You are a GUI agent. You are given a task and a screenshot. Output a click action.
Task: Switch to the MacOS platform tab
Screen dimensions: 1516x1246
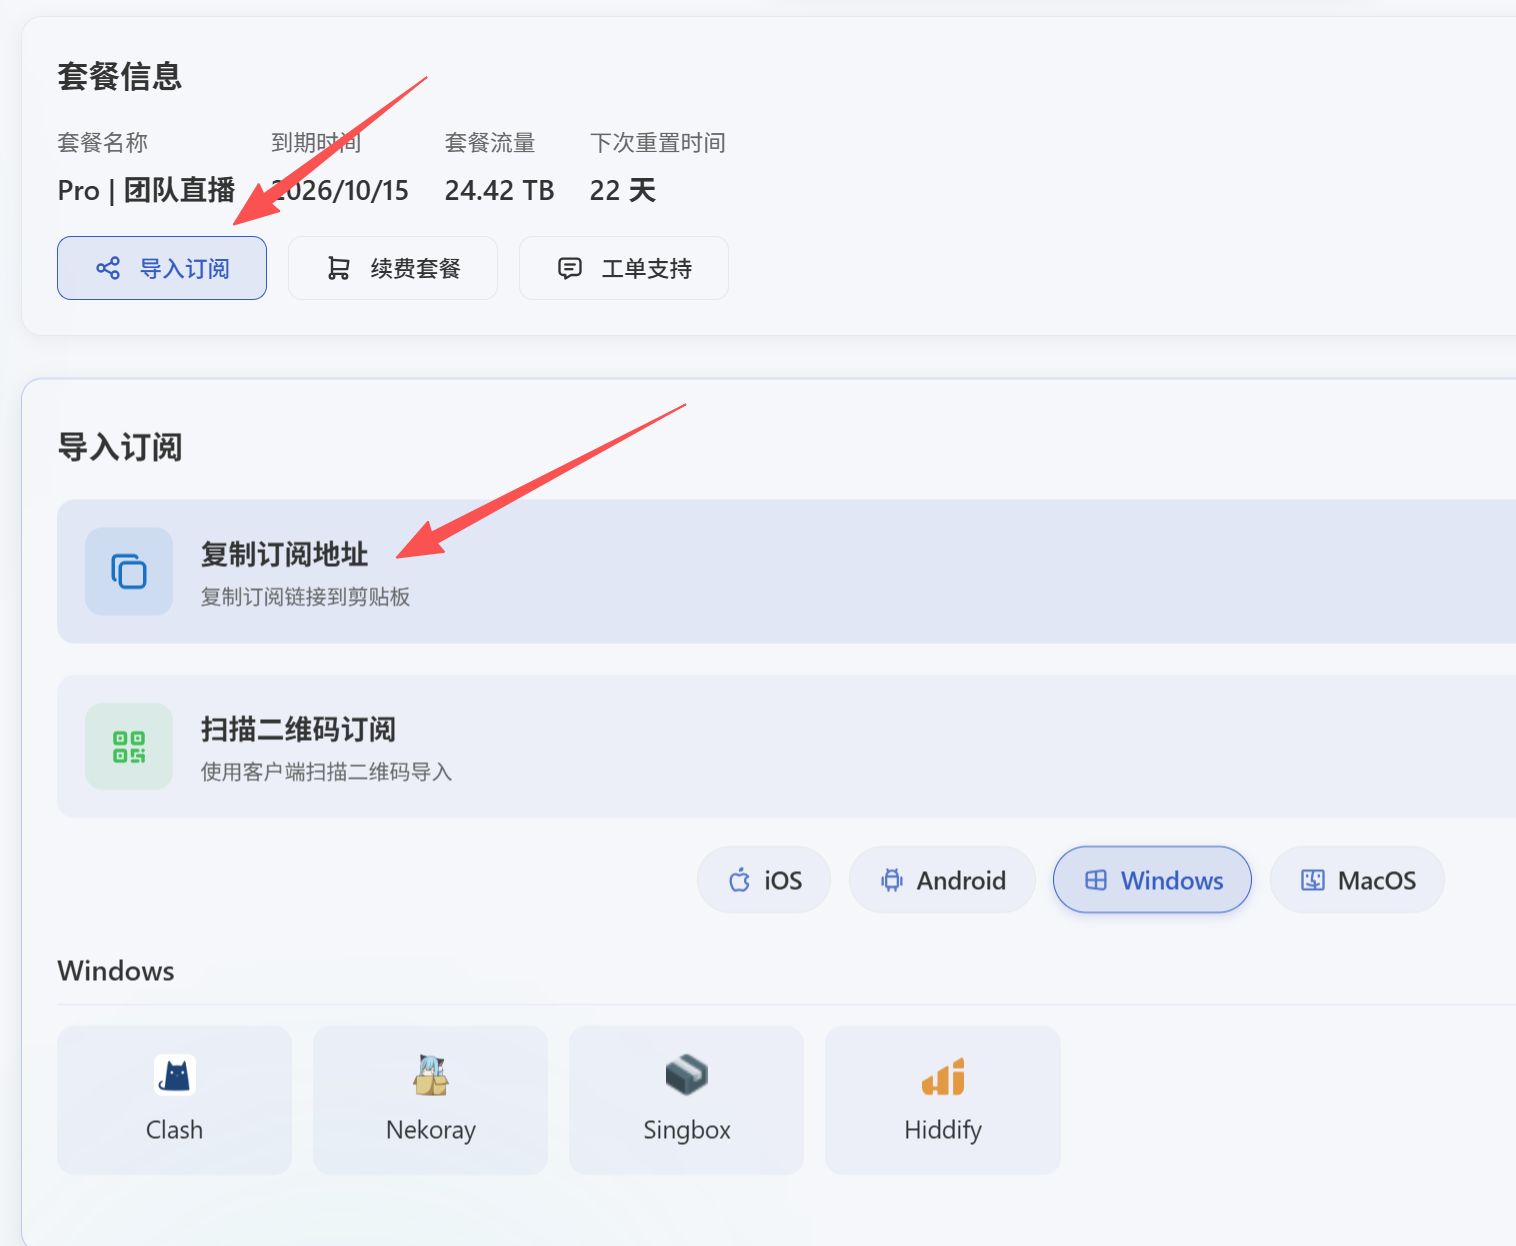coord(1356,880)
